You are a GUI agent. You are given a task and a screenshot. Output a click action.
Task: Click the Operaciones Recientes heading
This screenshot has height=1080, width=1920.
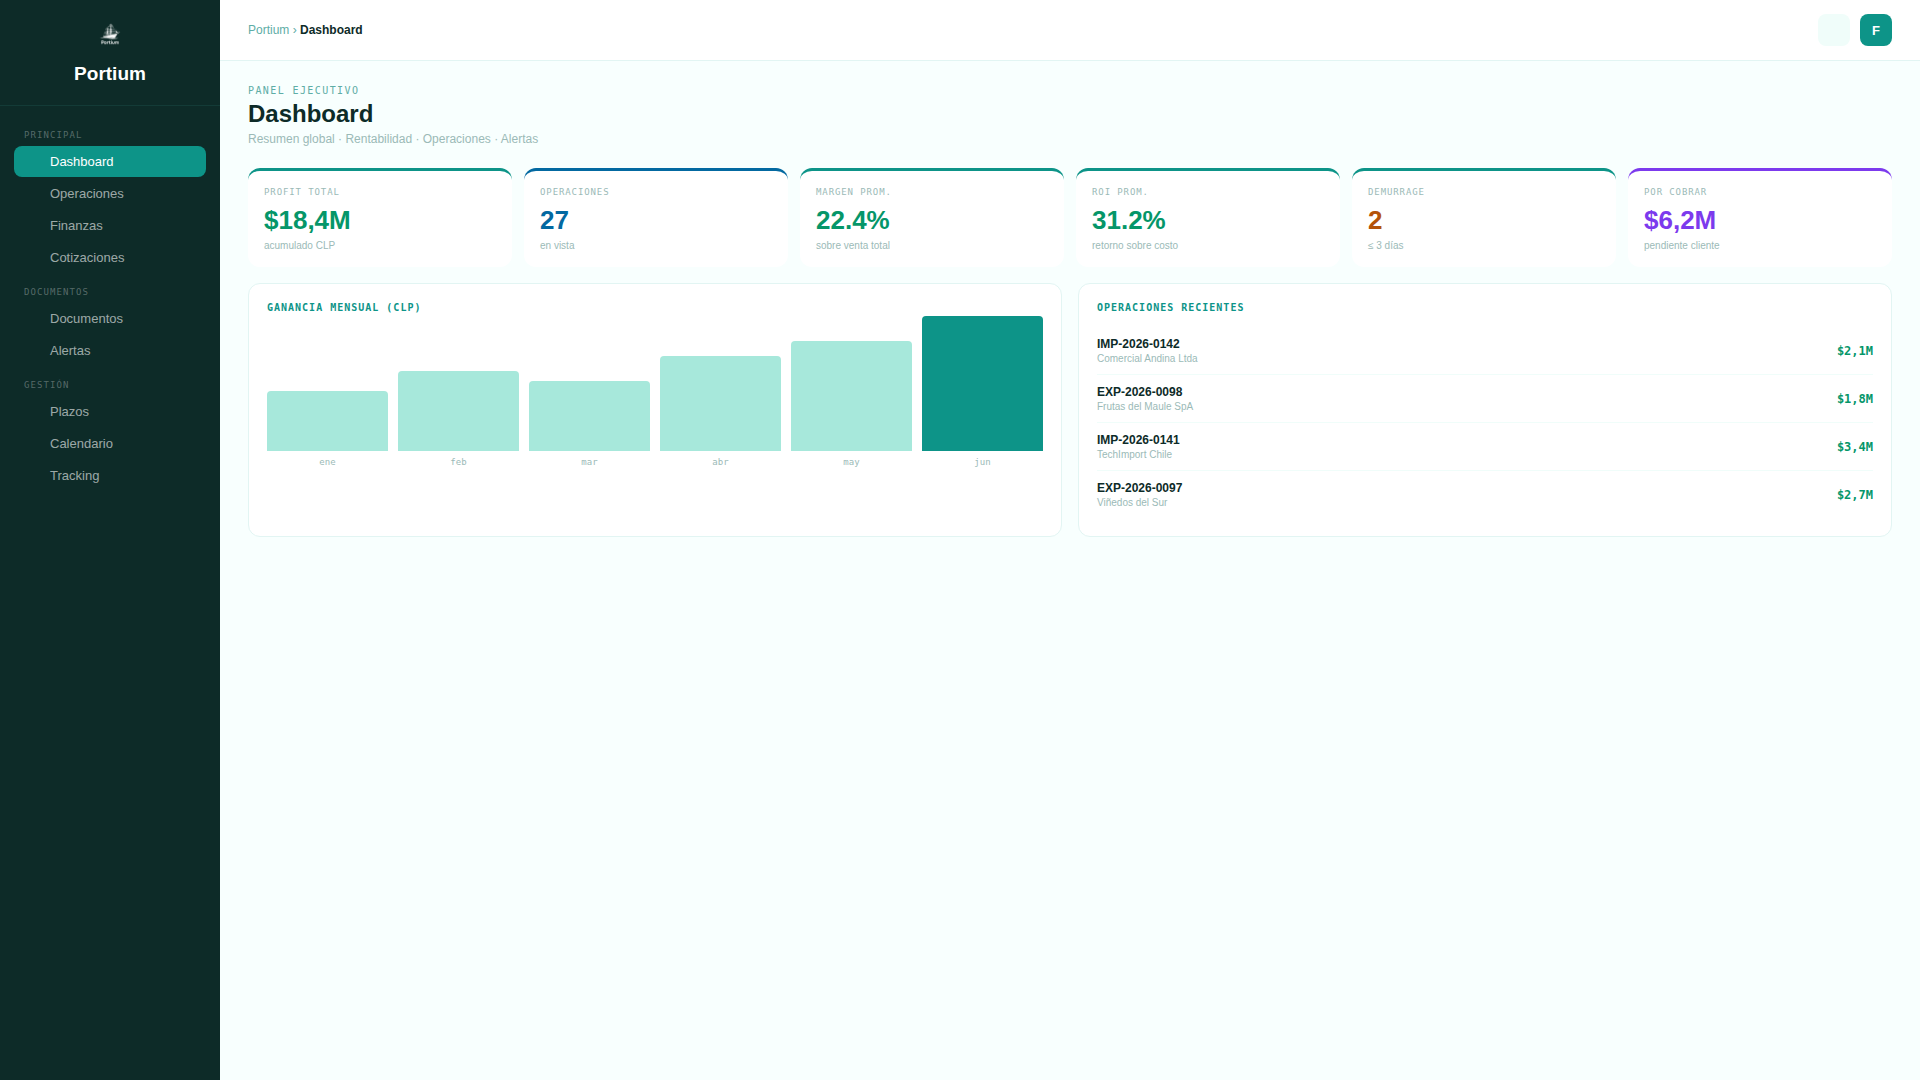pyautogui.click(x=1170, y=308)
